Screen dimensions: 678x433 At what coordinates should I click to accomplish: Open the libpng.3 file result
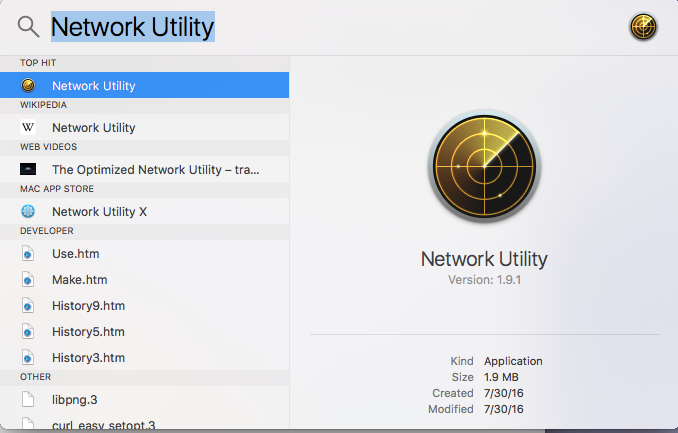[x=144, y=399]
